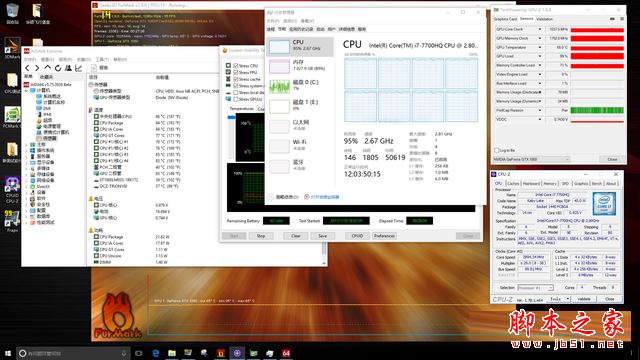Open Caches tab in CPU-Z
Viewport: 640px width, 360px height.
513,184
